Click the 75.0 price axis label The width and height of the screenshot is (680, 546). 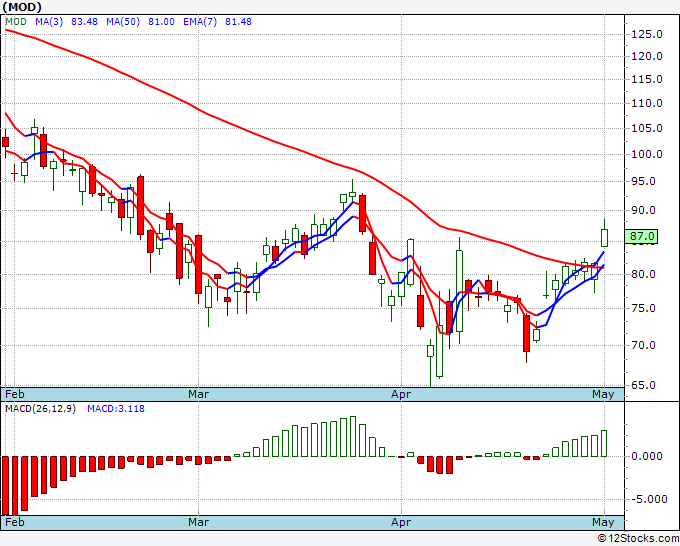[643, 308]
